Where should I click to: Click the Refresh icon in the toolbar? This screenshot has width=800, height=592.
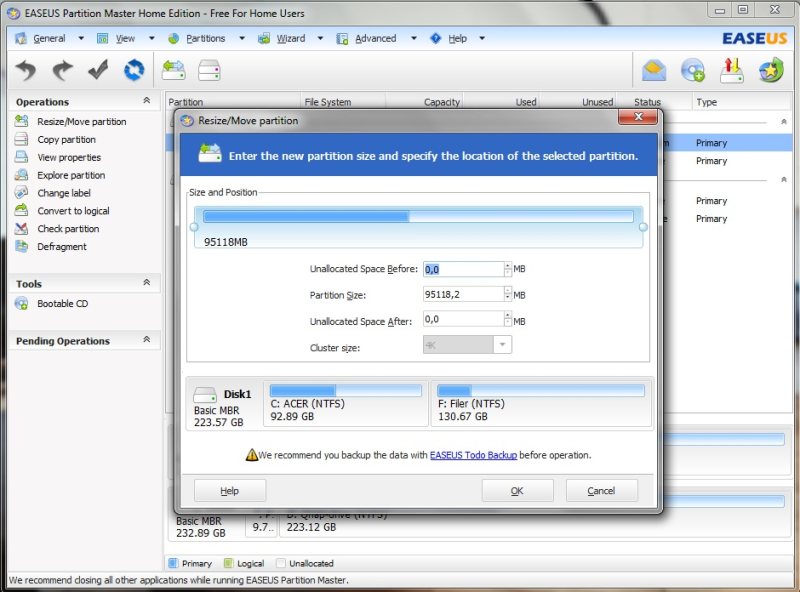(x=133, y=70)
